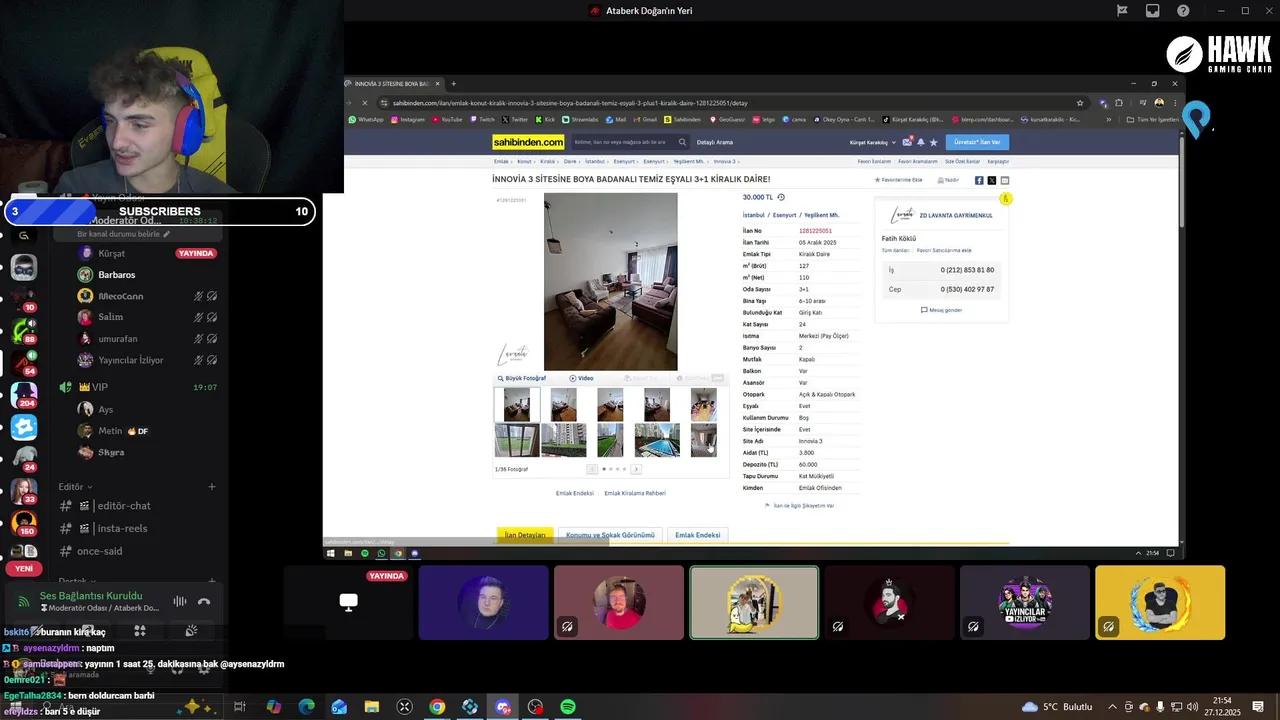Disconnect from the voice call in Discord
Viewport: 1280px width, 720px height.
coord(204,602)
